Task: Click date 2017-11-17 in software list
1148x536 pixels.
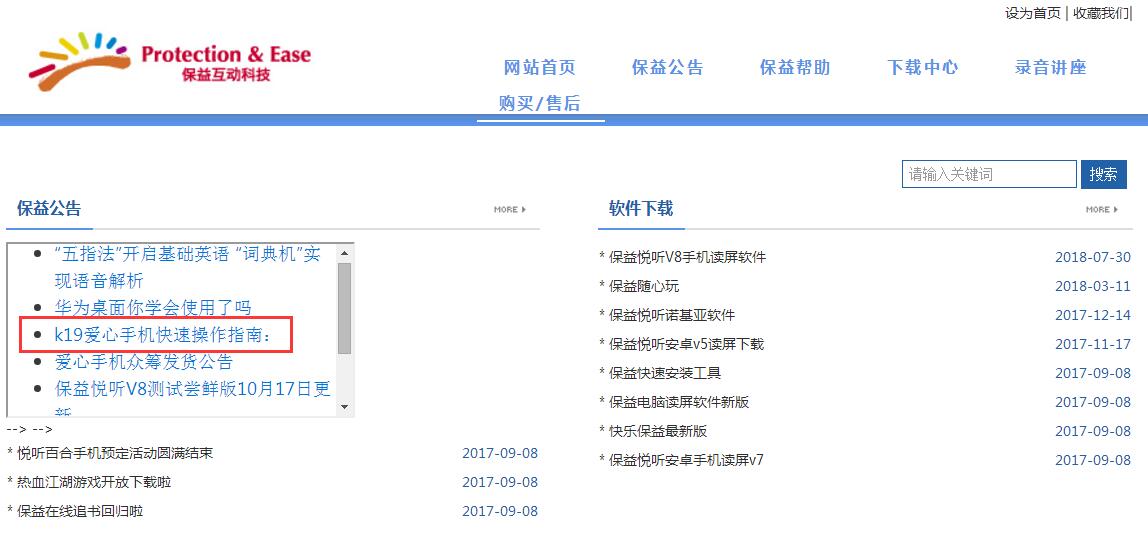Action: click(x=1092, y=344)
